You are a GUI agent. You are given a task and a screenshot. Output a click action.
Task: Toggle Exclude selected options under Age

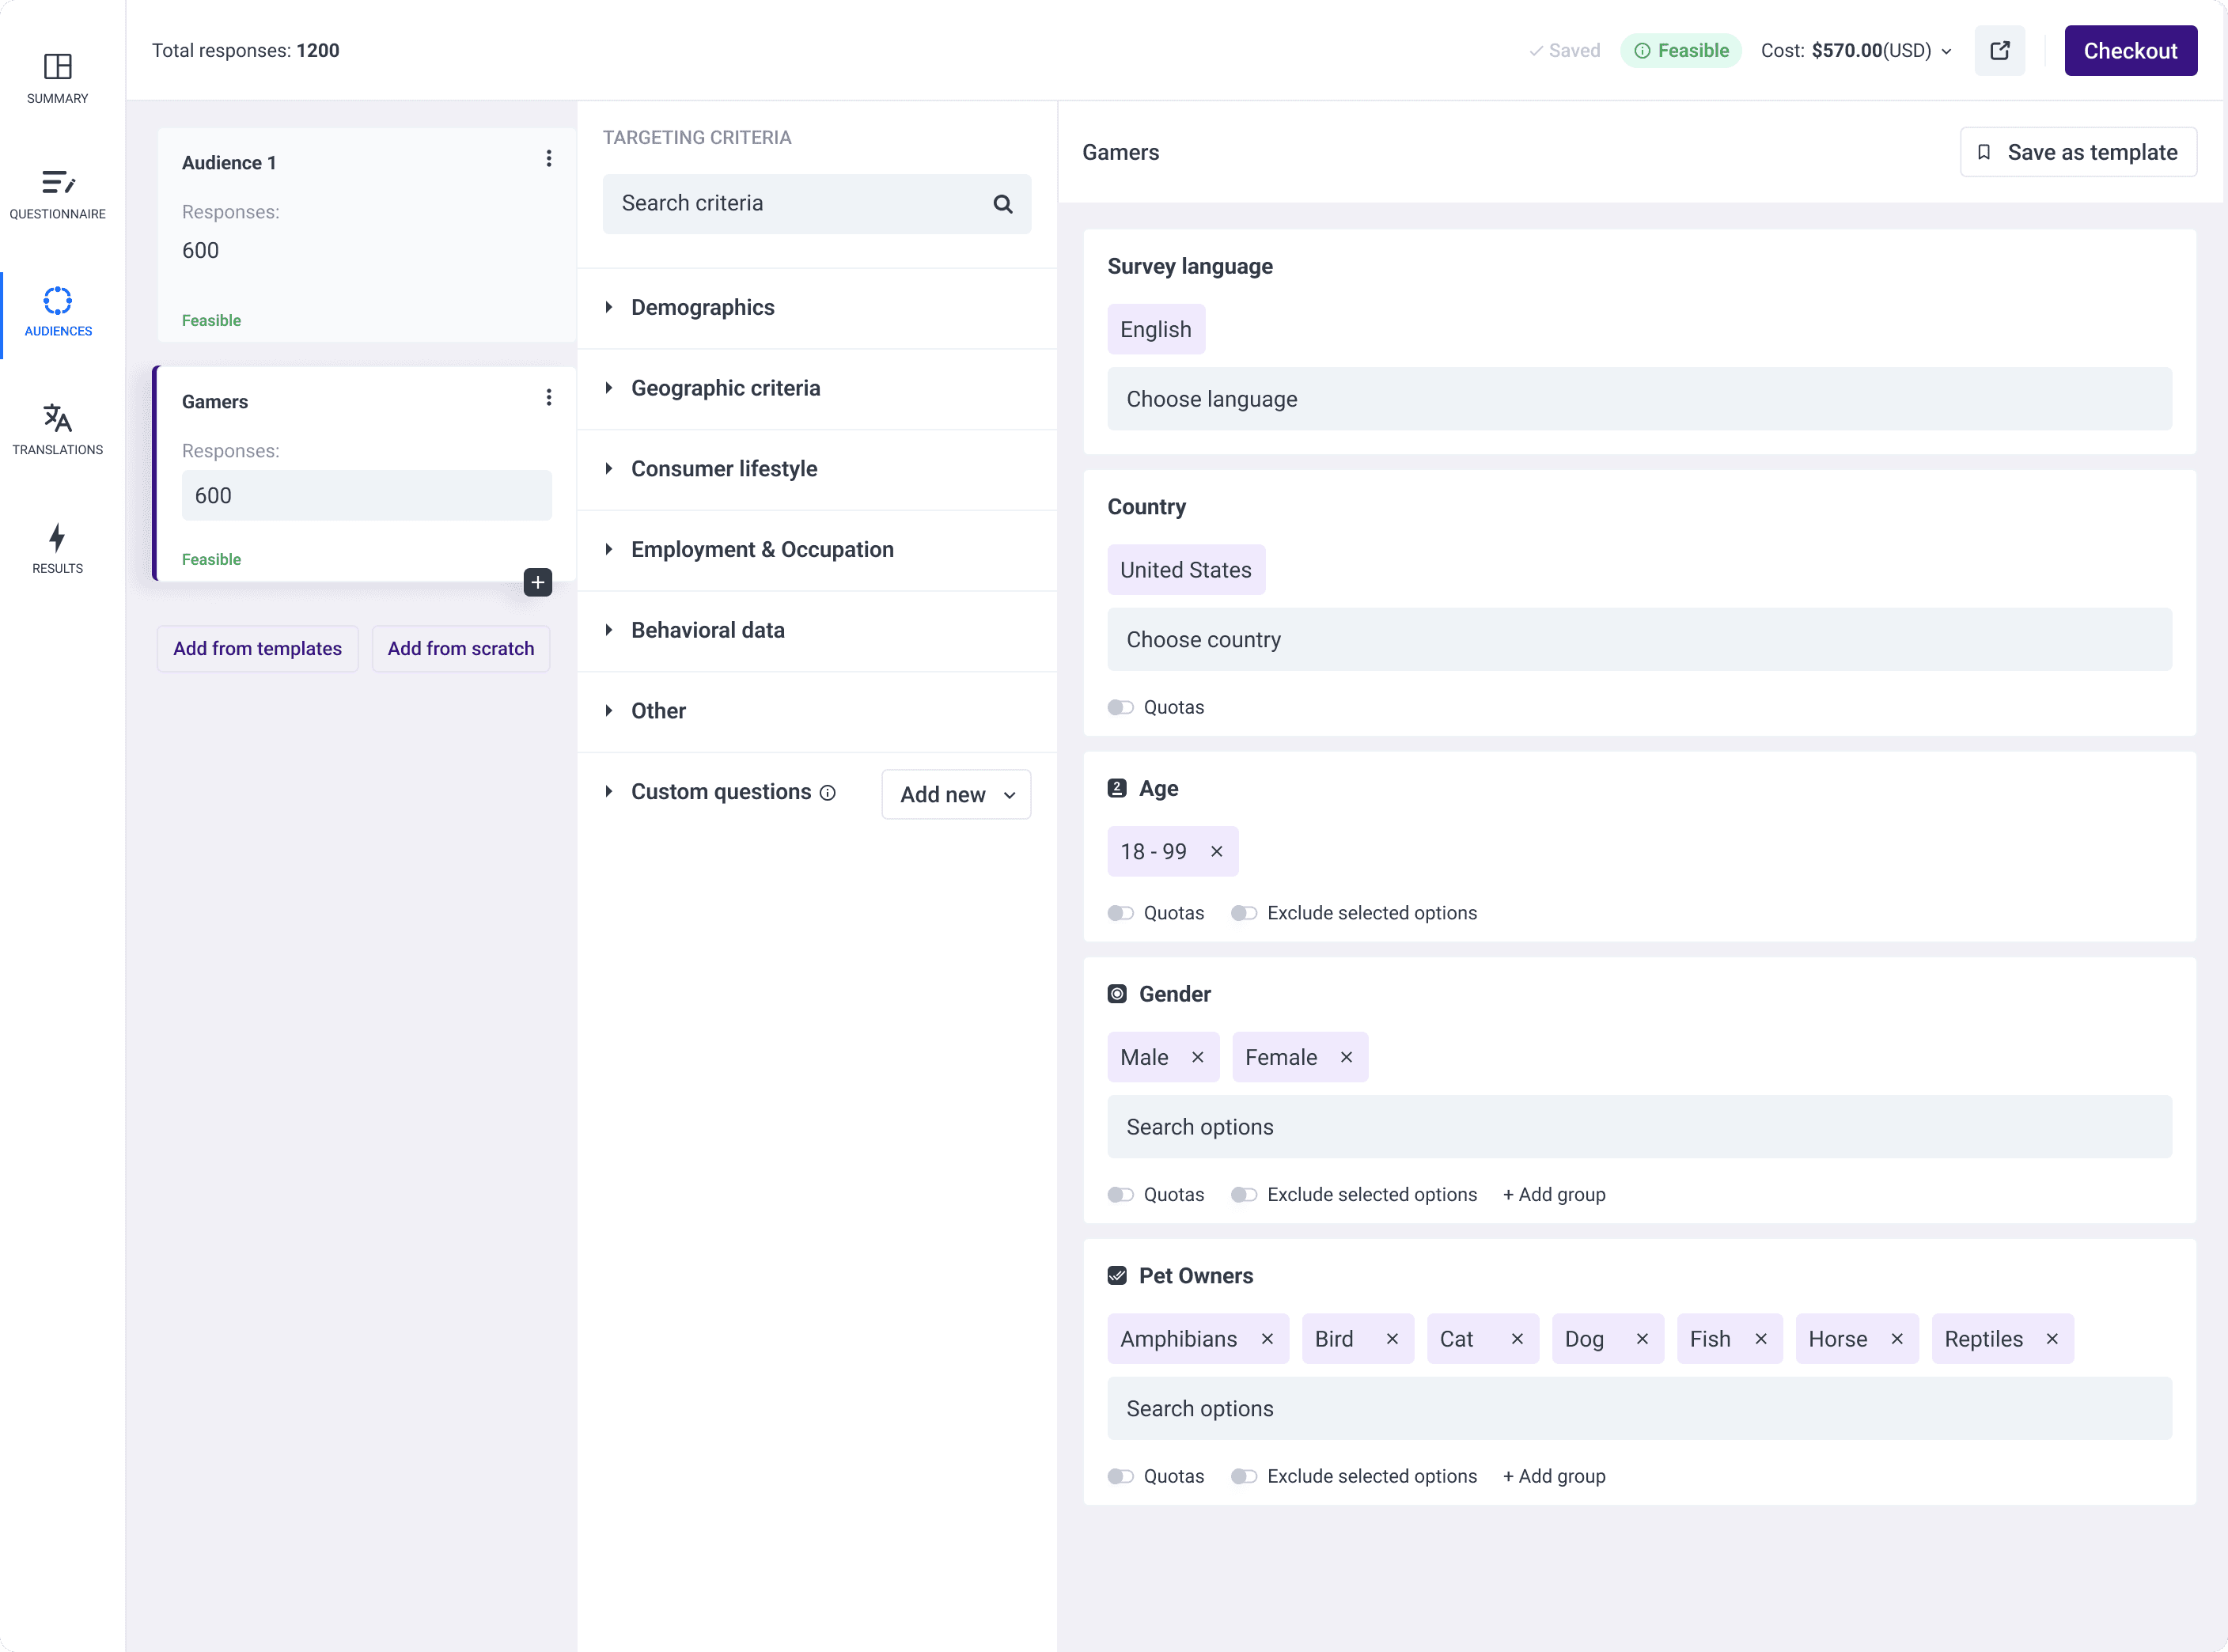pyautogui.click(x=1243, y=912)
